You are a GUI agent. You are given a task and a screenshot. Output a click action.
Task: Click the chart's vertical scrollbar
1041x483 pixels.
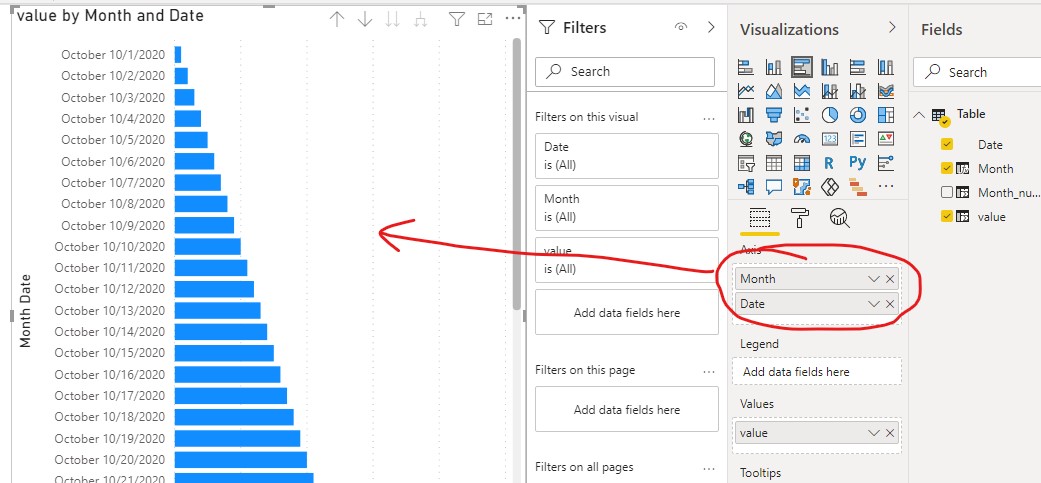[x=517, y=174]
